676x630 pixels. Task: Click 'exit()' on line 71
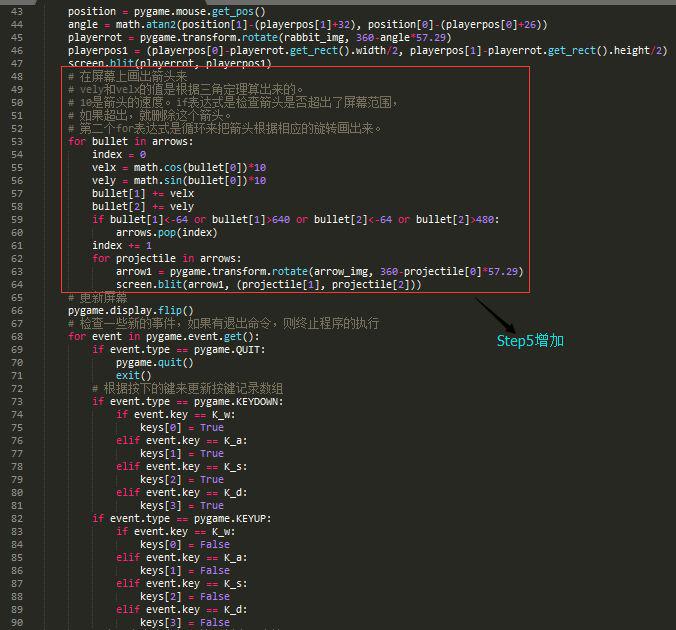pos(133,375)
